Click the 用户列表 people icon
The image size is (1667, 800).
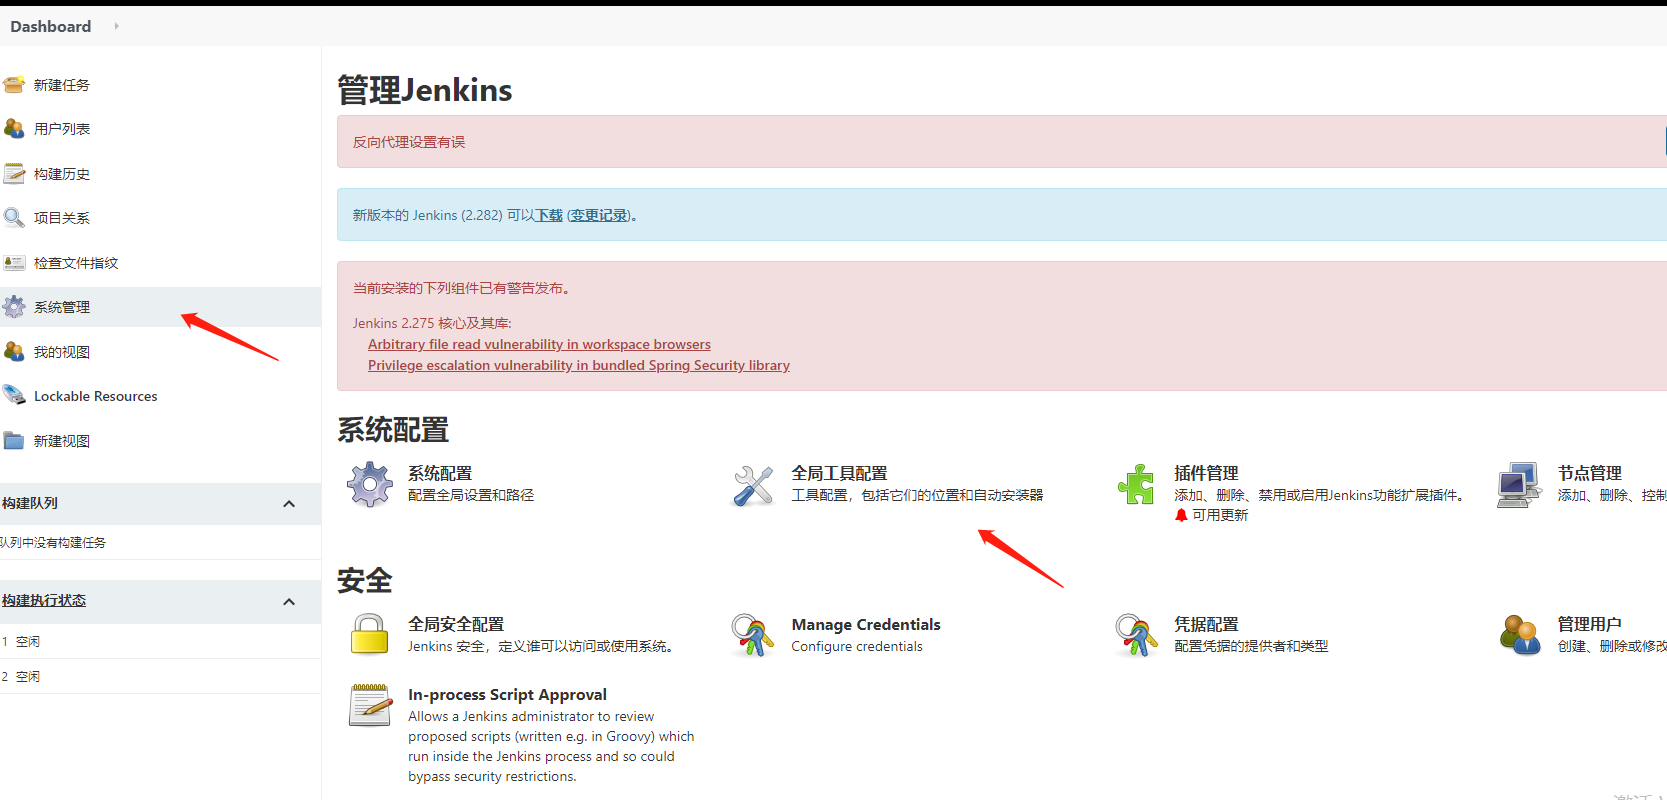[14, 129]
